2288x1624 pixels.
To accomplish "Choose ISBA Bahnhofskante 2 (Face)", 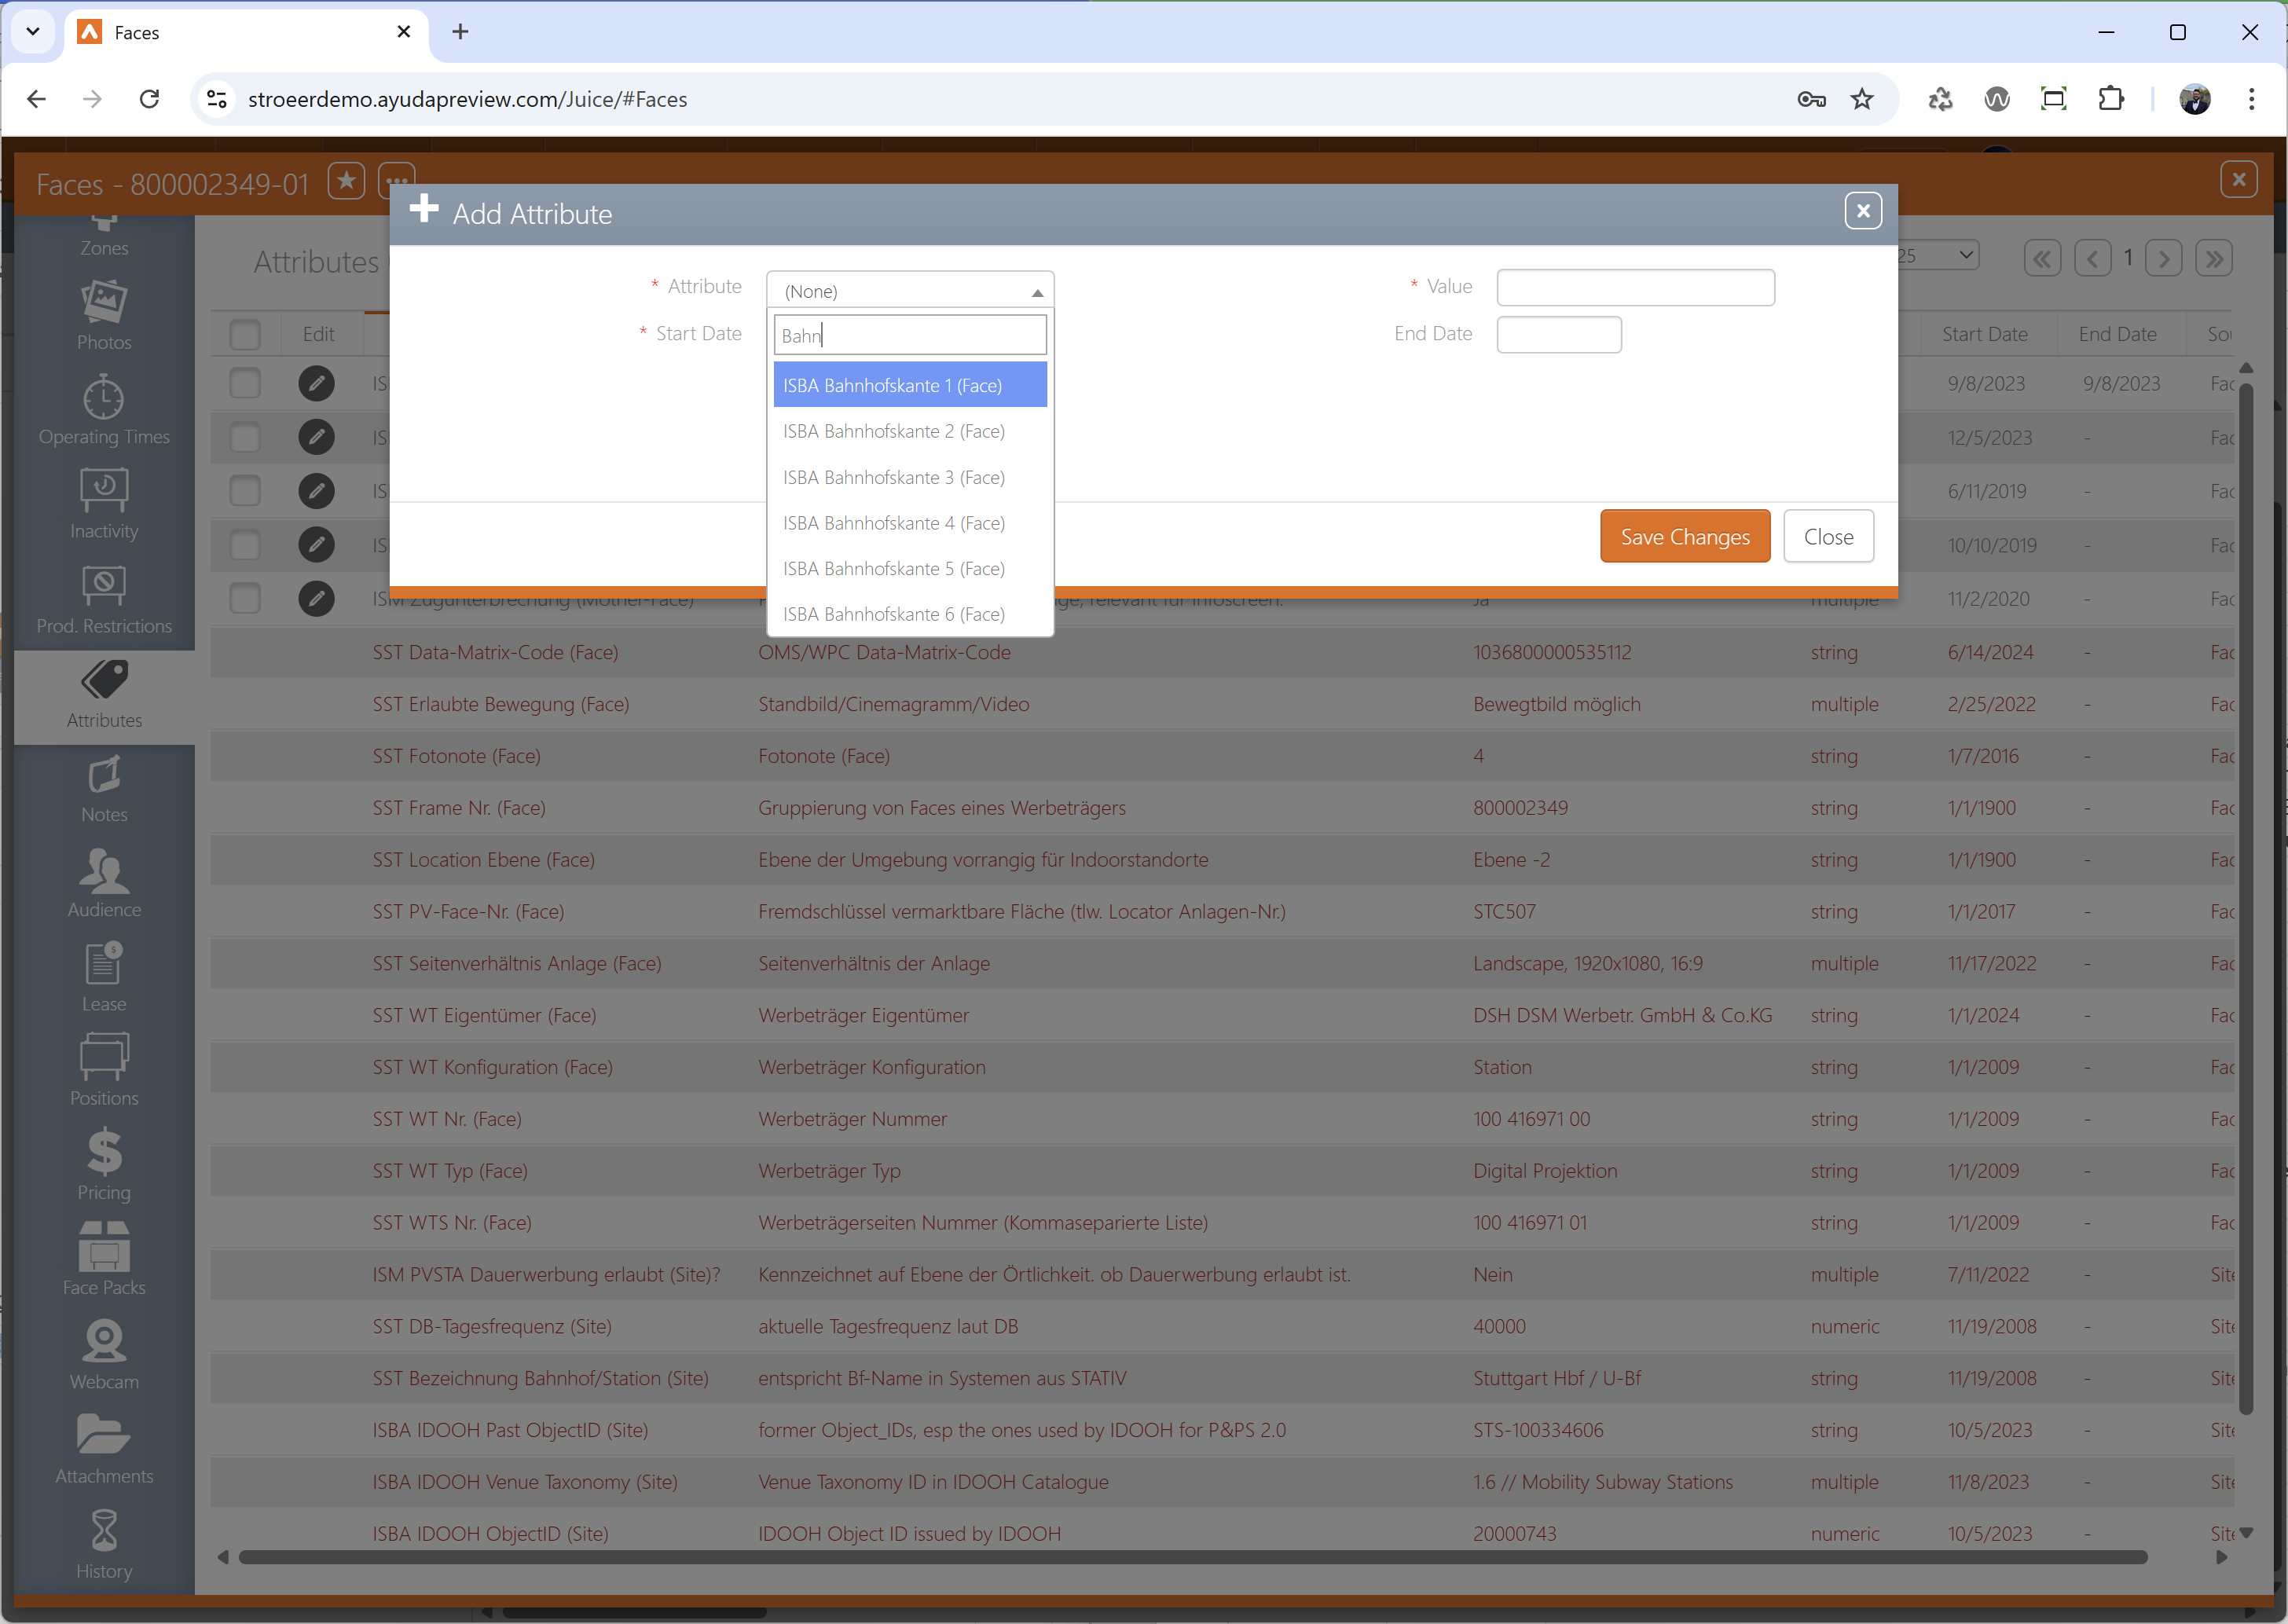I will [910, 431].
